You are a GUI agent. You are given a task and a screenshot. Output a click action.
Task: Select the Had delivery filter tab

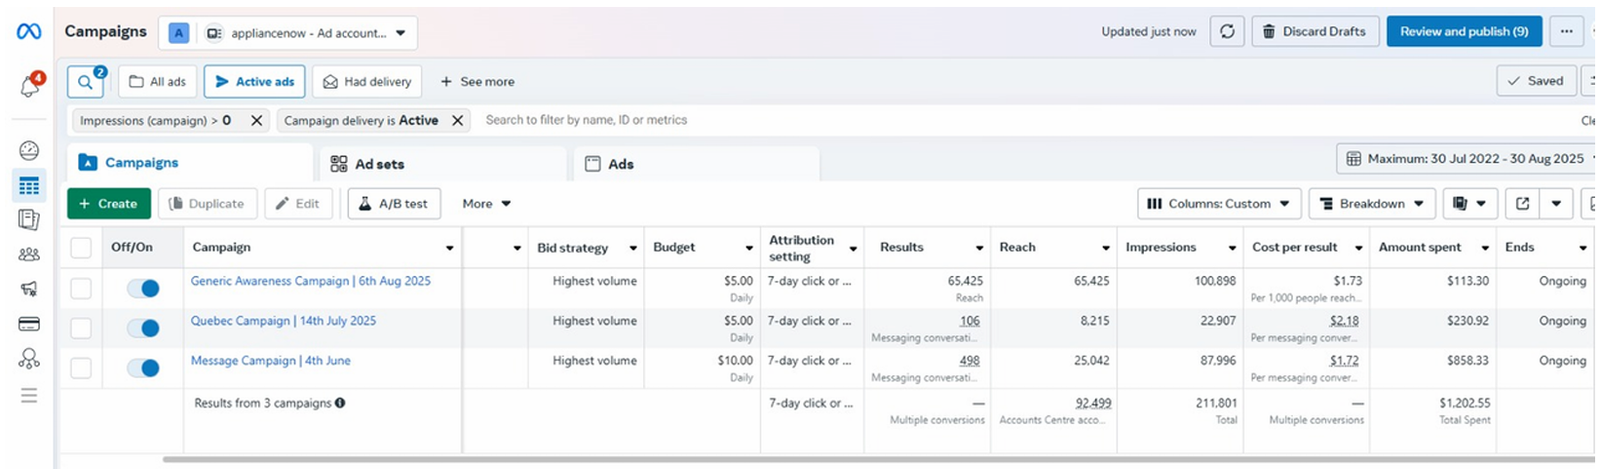click(x=367, y=82)
